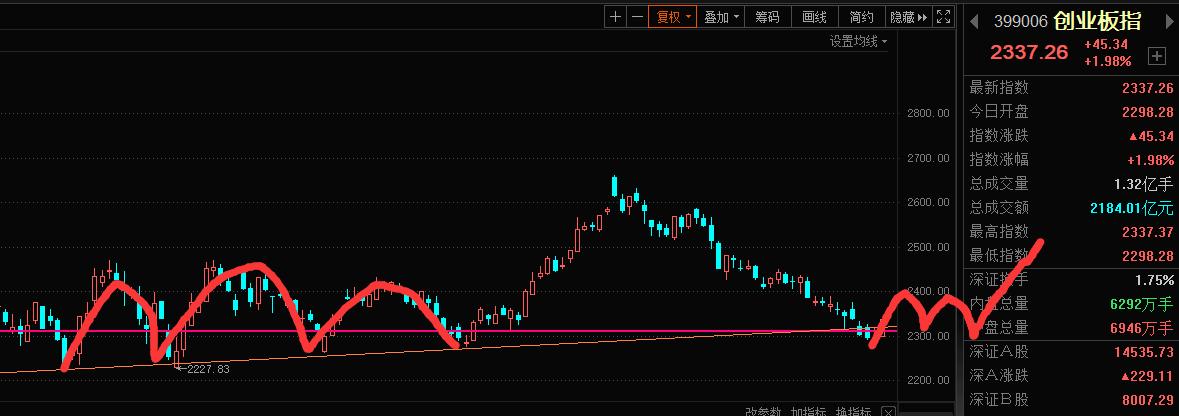Image resolution: width=1179 pixels, height=416 pixels.
Task: Click the 2600.00 price axis label
Action: point(929,202)
